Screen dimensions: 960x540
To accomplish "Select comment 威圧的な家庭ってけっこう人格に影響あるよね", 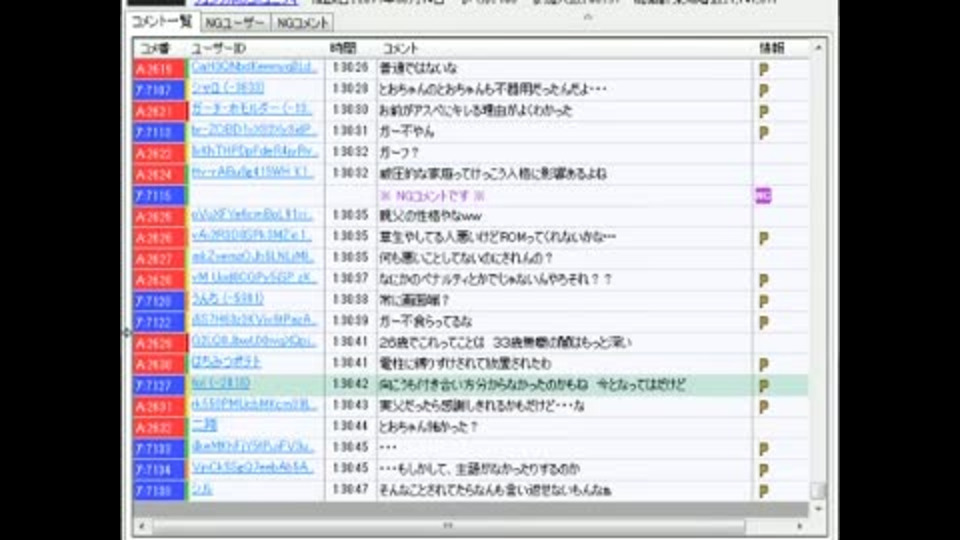I will coord(493,174).
